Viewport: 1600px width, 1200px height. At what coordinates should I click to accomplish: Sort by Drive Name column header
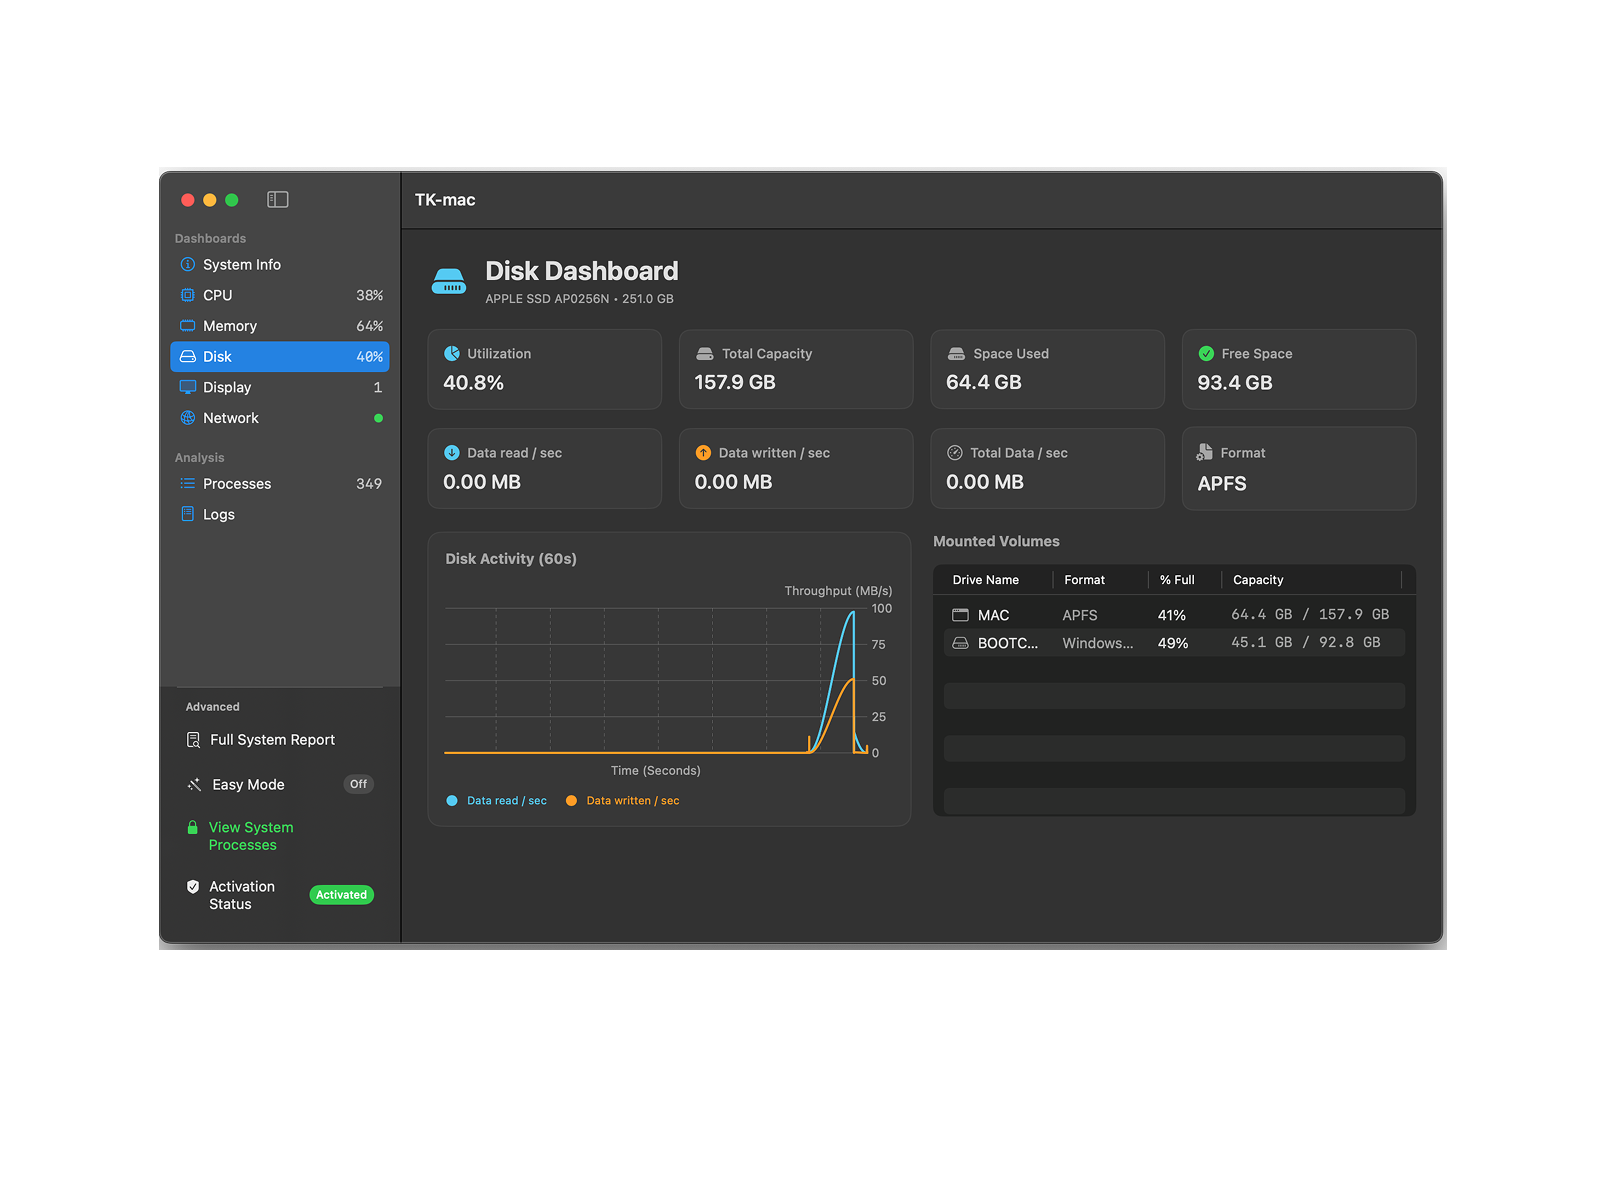click(986, 580)
